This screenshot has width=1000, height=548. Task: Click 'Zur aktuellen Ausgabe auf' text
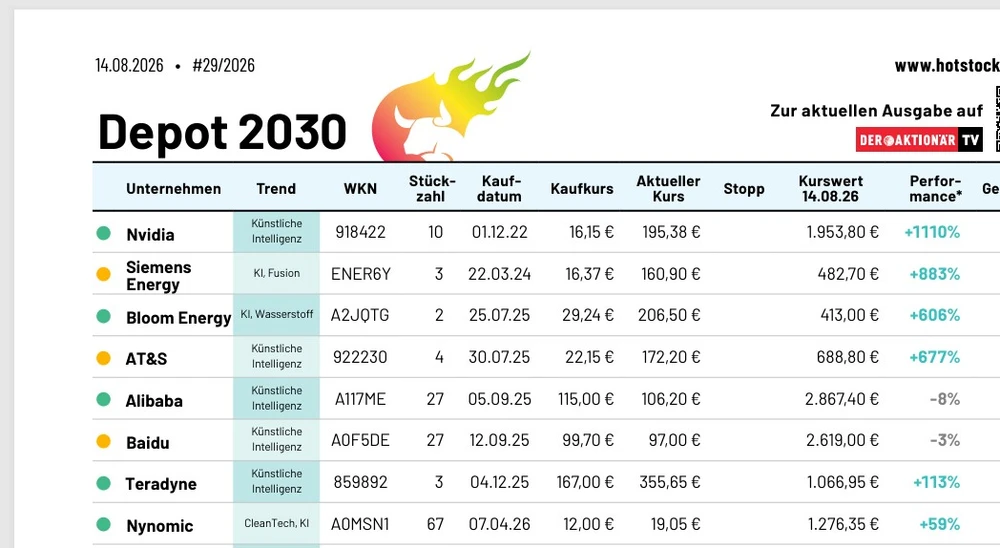[x=876, y=111]
